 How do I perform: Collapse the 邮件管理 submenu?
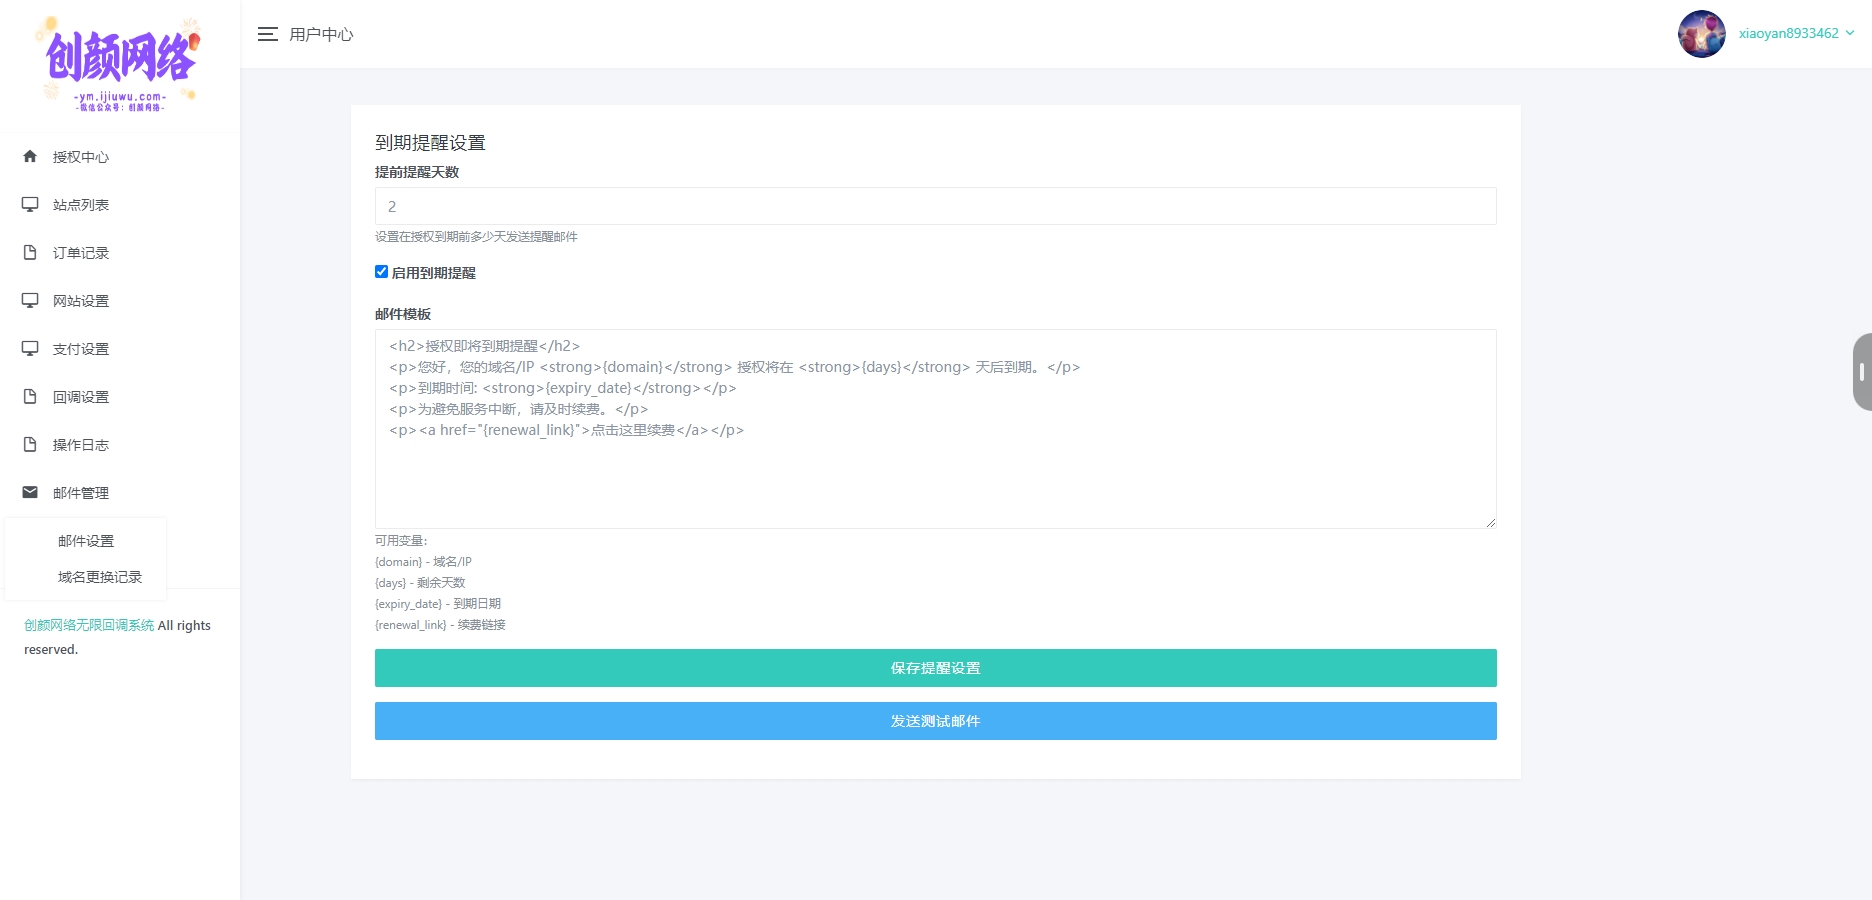(x=81, y=493)
